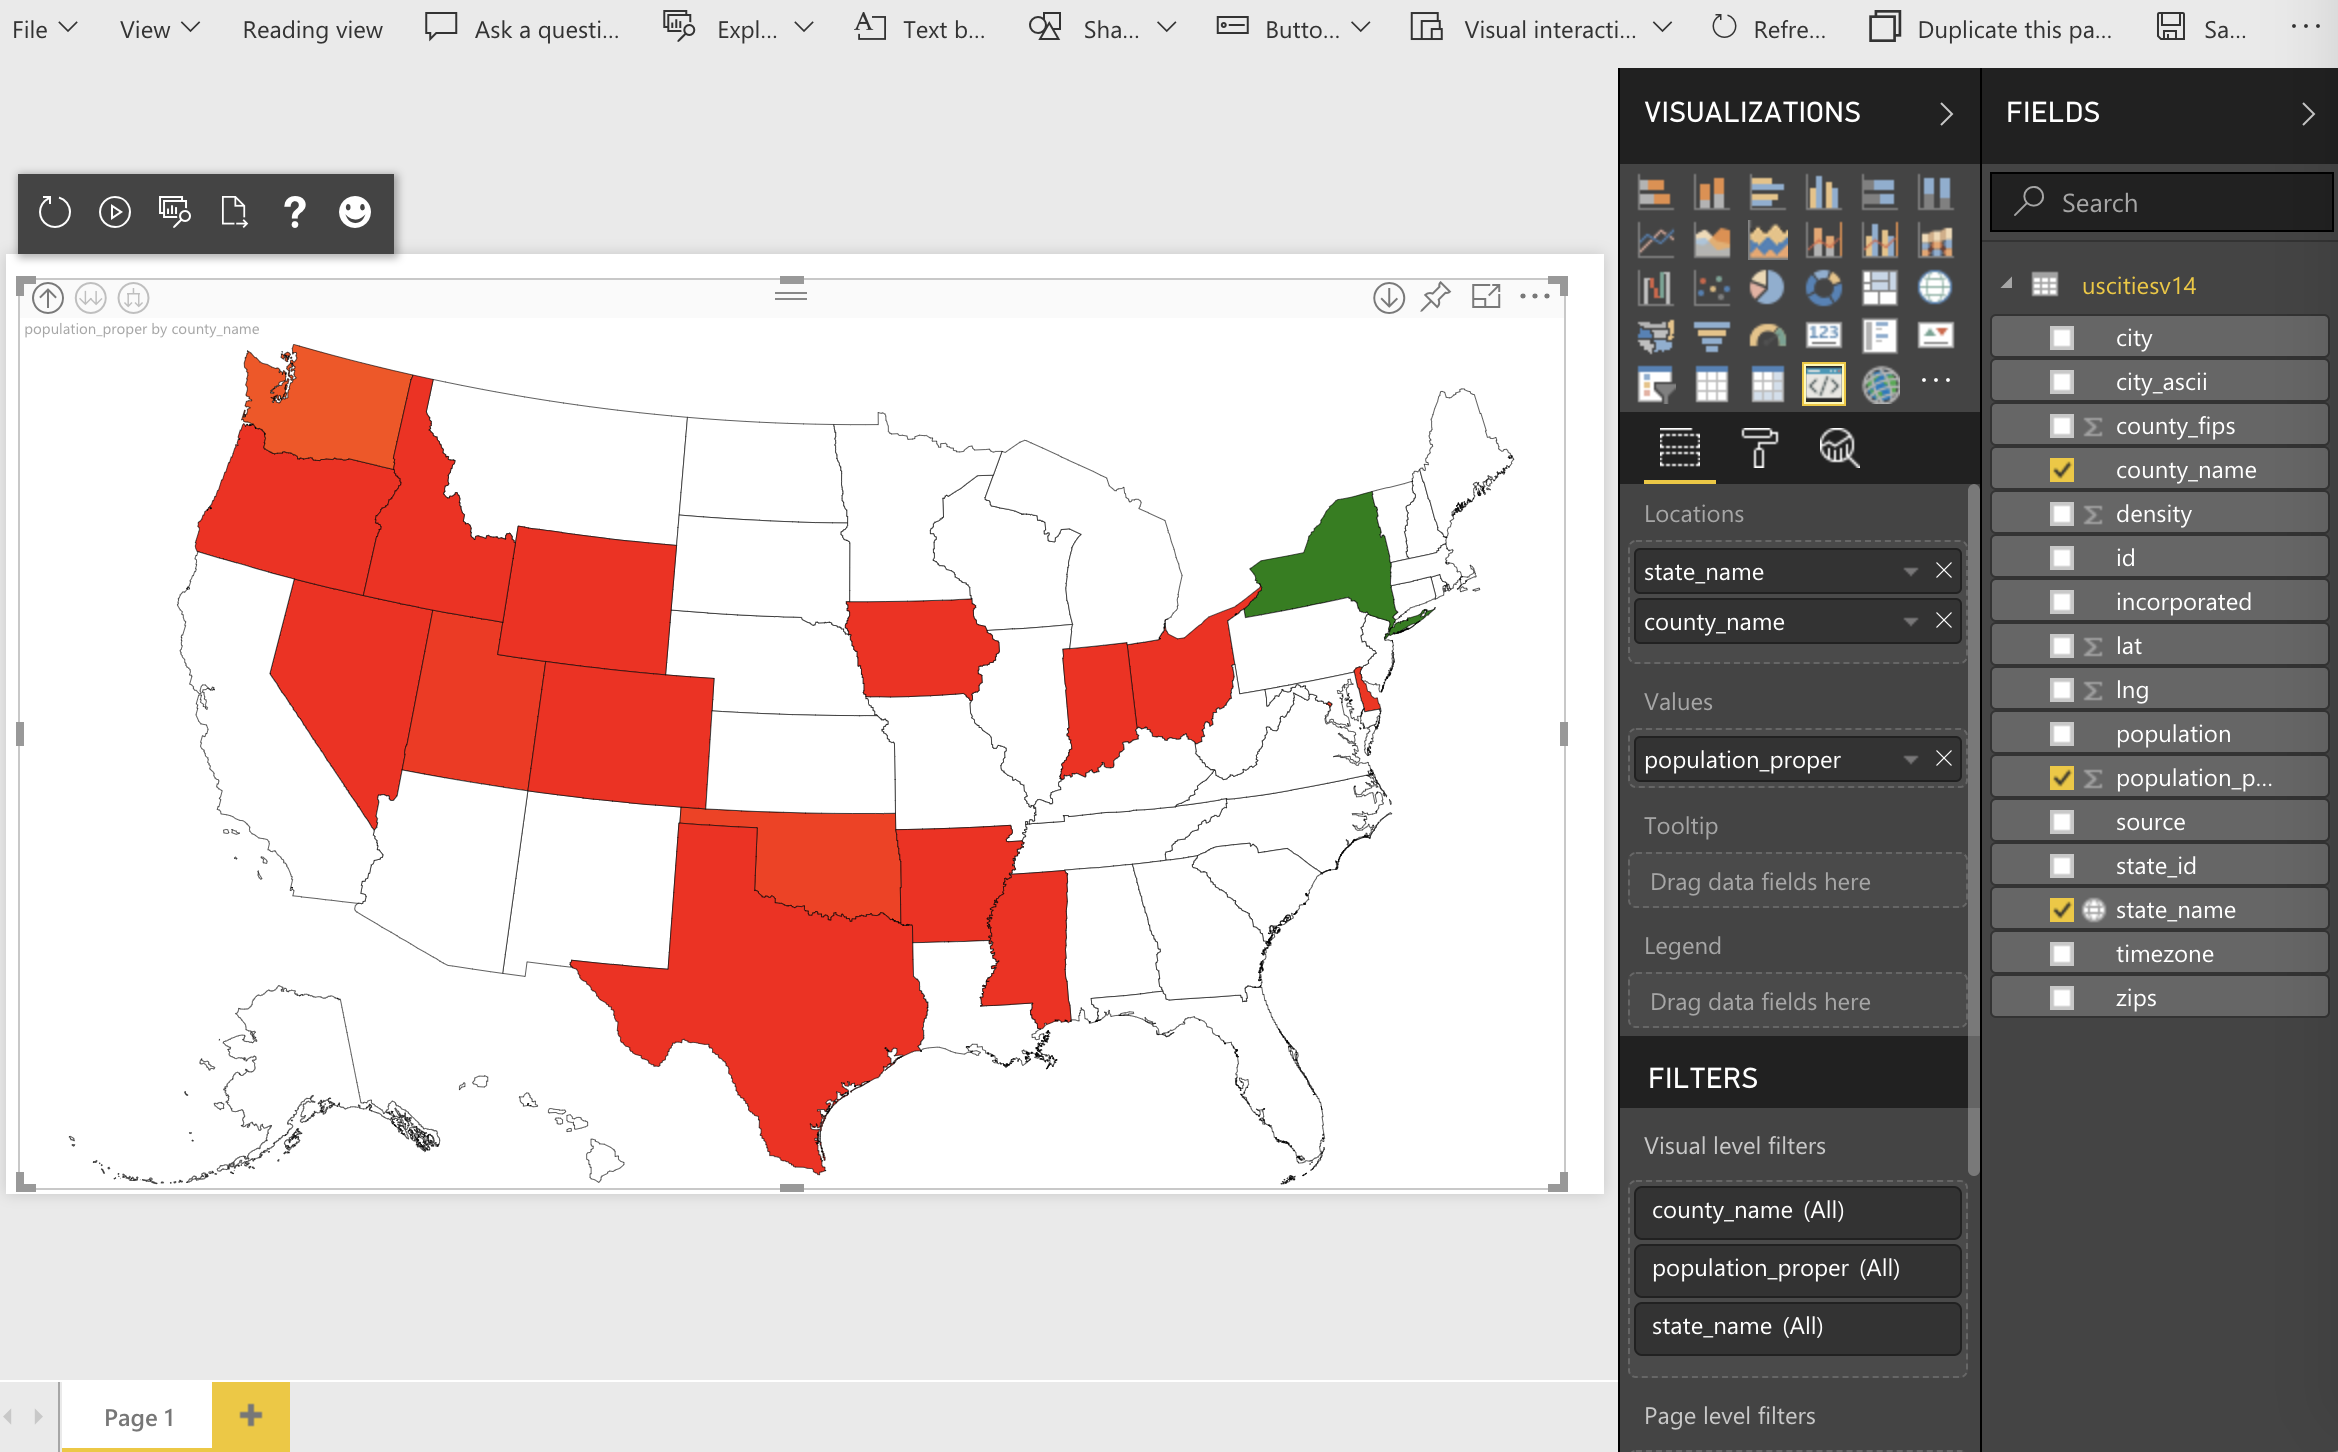This screenshot has width=2338, height=1452.
Task: Select the Pie chart visualization
Action: click(x=1767, y=287)
